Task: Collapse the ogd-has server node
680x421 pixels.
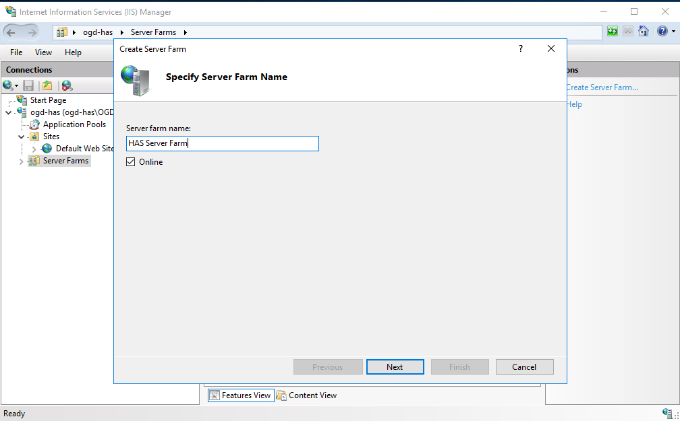Action: coord(8,113)
